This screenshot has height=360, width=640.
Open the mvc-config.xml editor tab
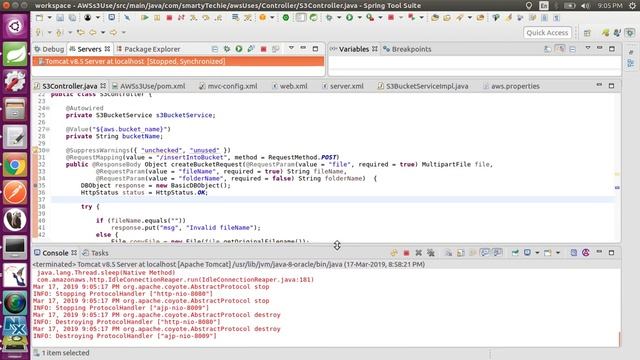click(x=228, y=86)
